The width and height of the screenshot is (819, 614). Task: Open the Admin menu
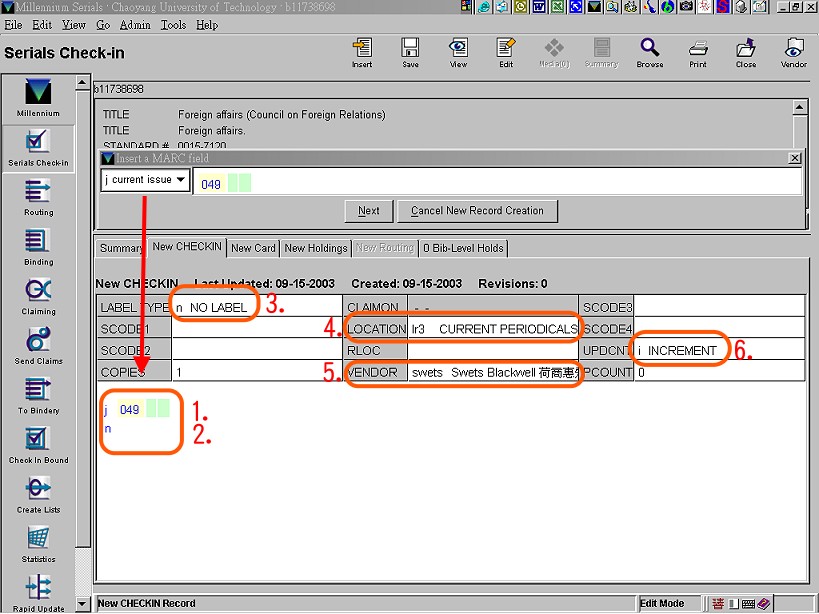(135, 25)
